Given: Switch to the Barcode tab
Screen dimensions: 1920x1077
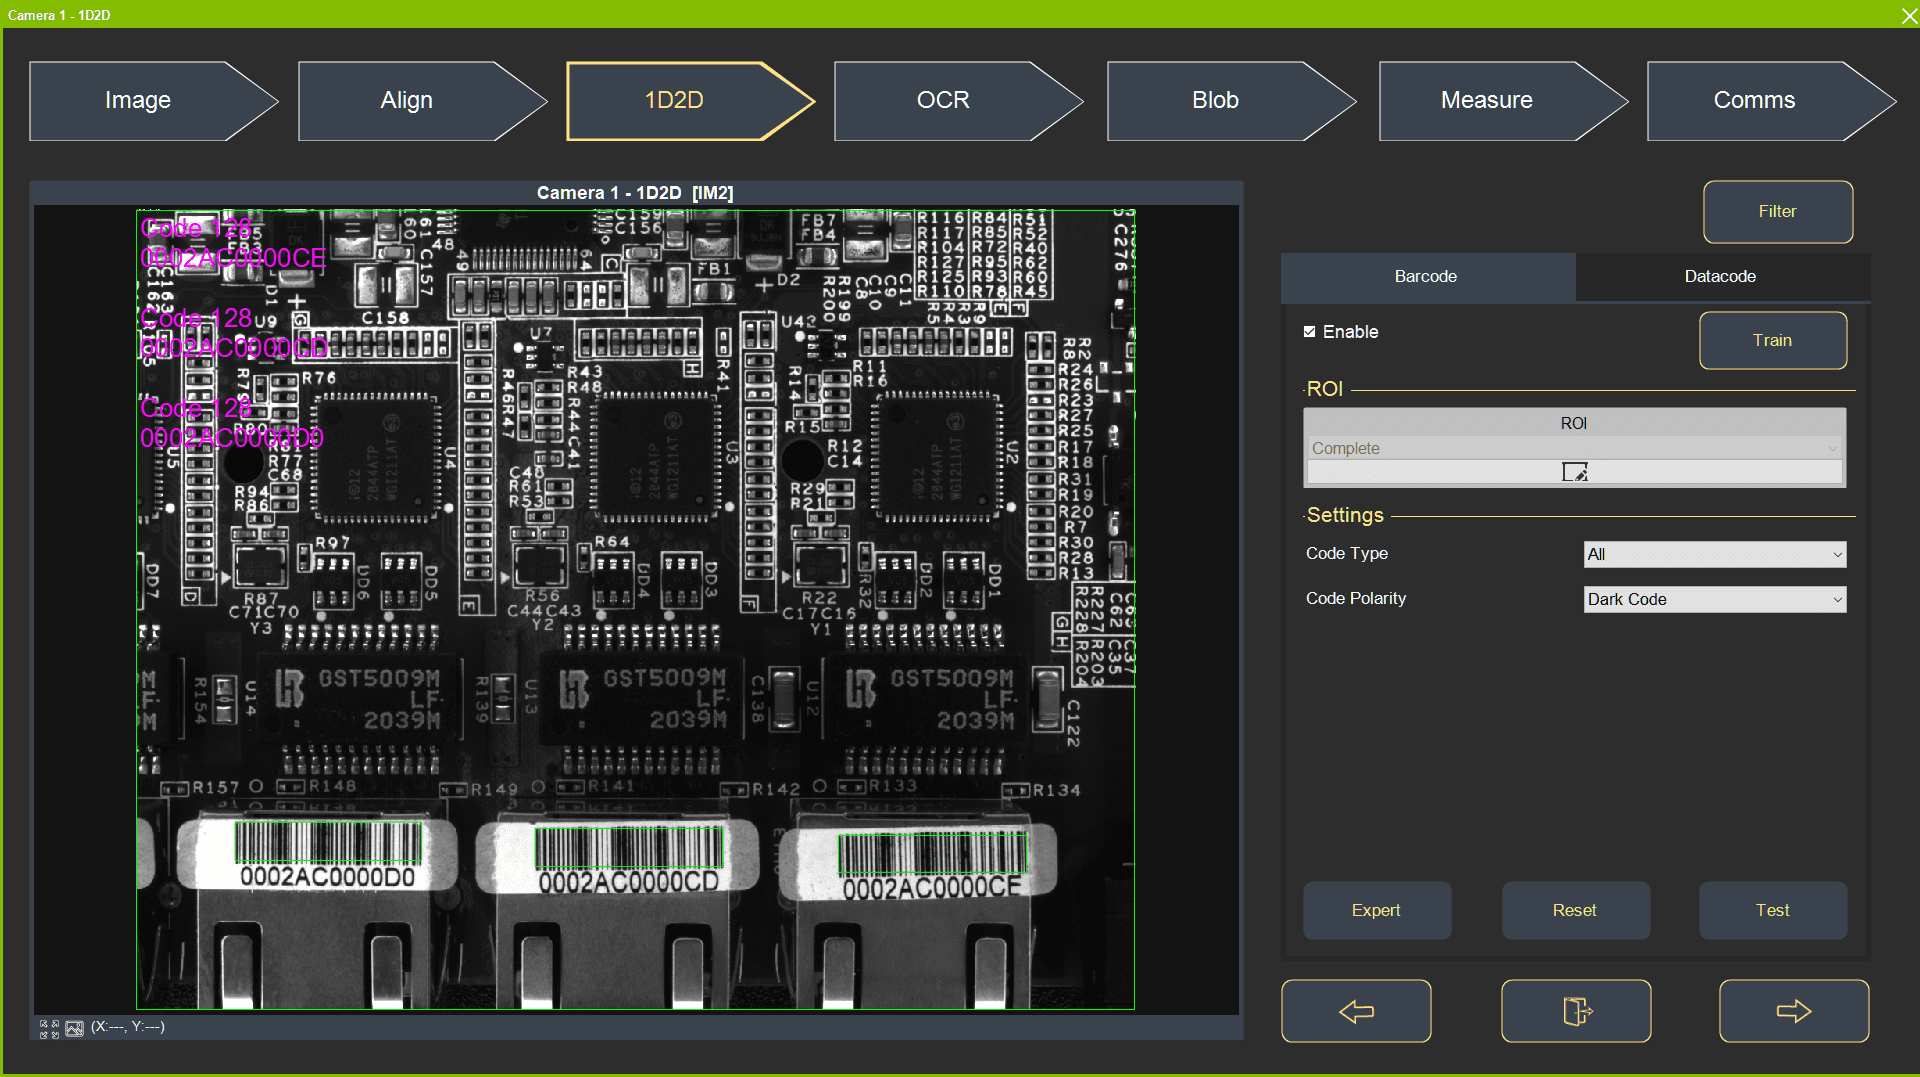Looking at the screenshot, I should pos(1427,277).
